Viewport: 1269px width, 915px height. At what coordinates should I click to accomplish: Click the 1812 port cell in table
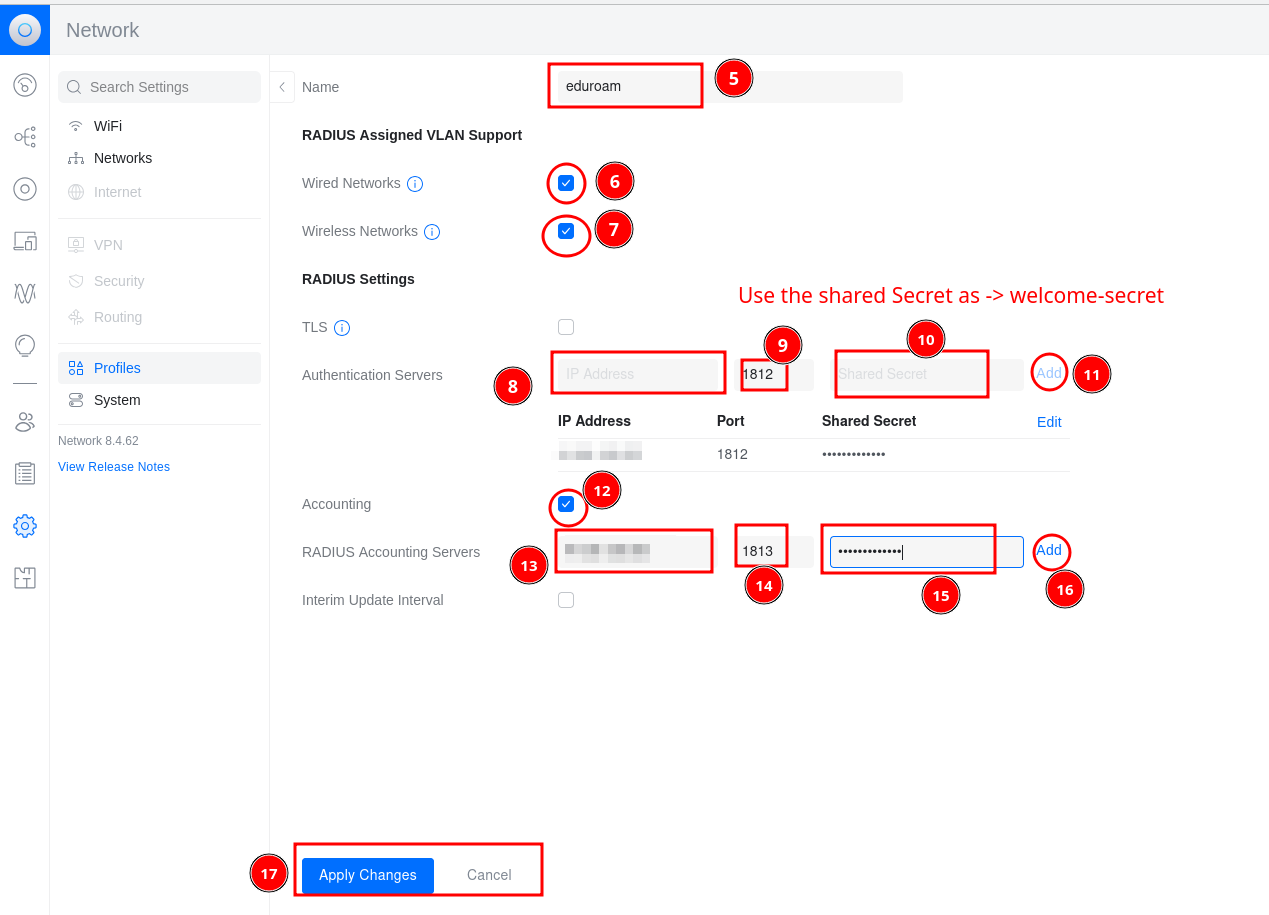(x=732, y=454)
